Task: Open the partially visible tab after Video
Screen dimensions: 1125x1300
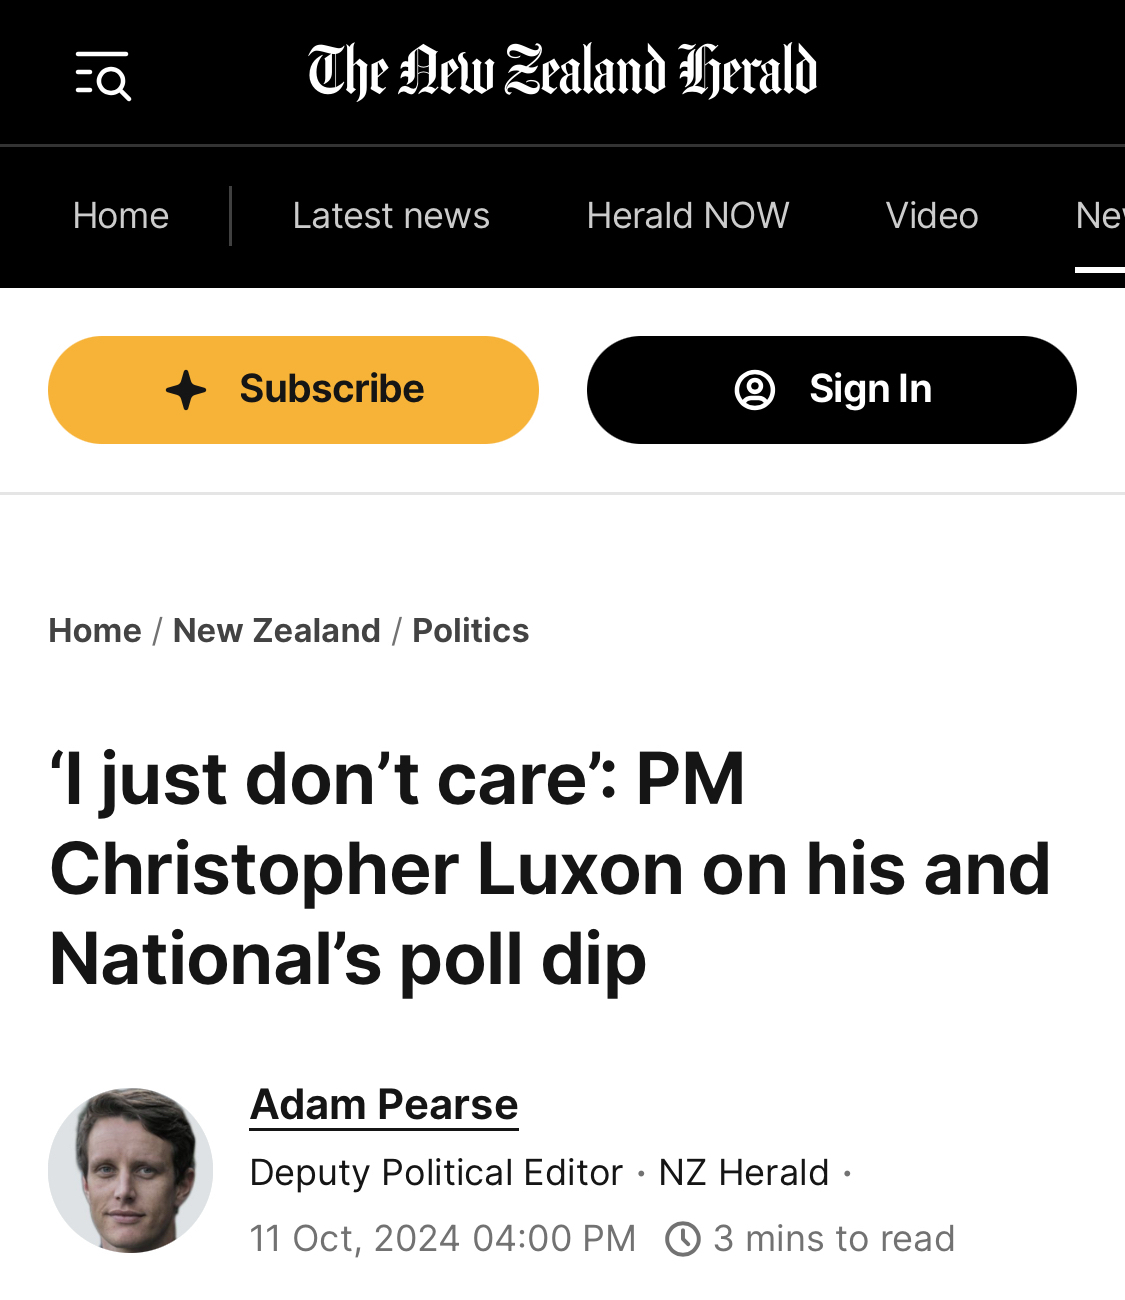Action: [x=1098, y=216]
